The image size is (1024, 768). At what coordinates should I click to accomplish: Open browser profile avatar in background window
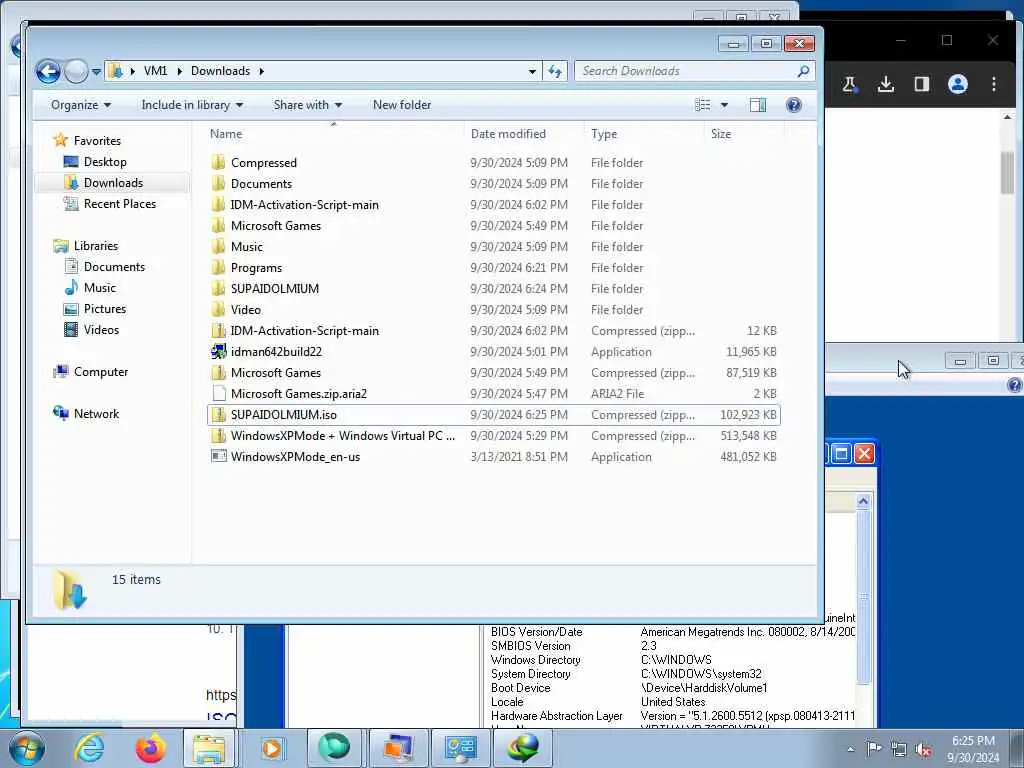coord(957,84)
